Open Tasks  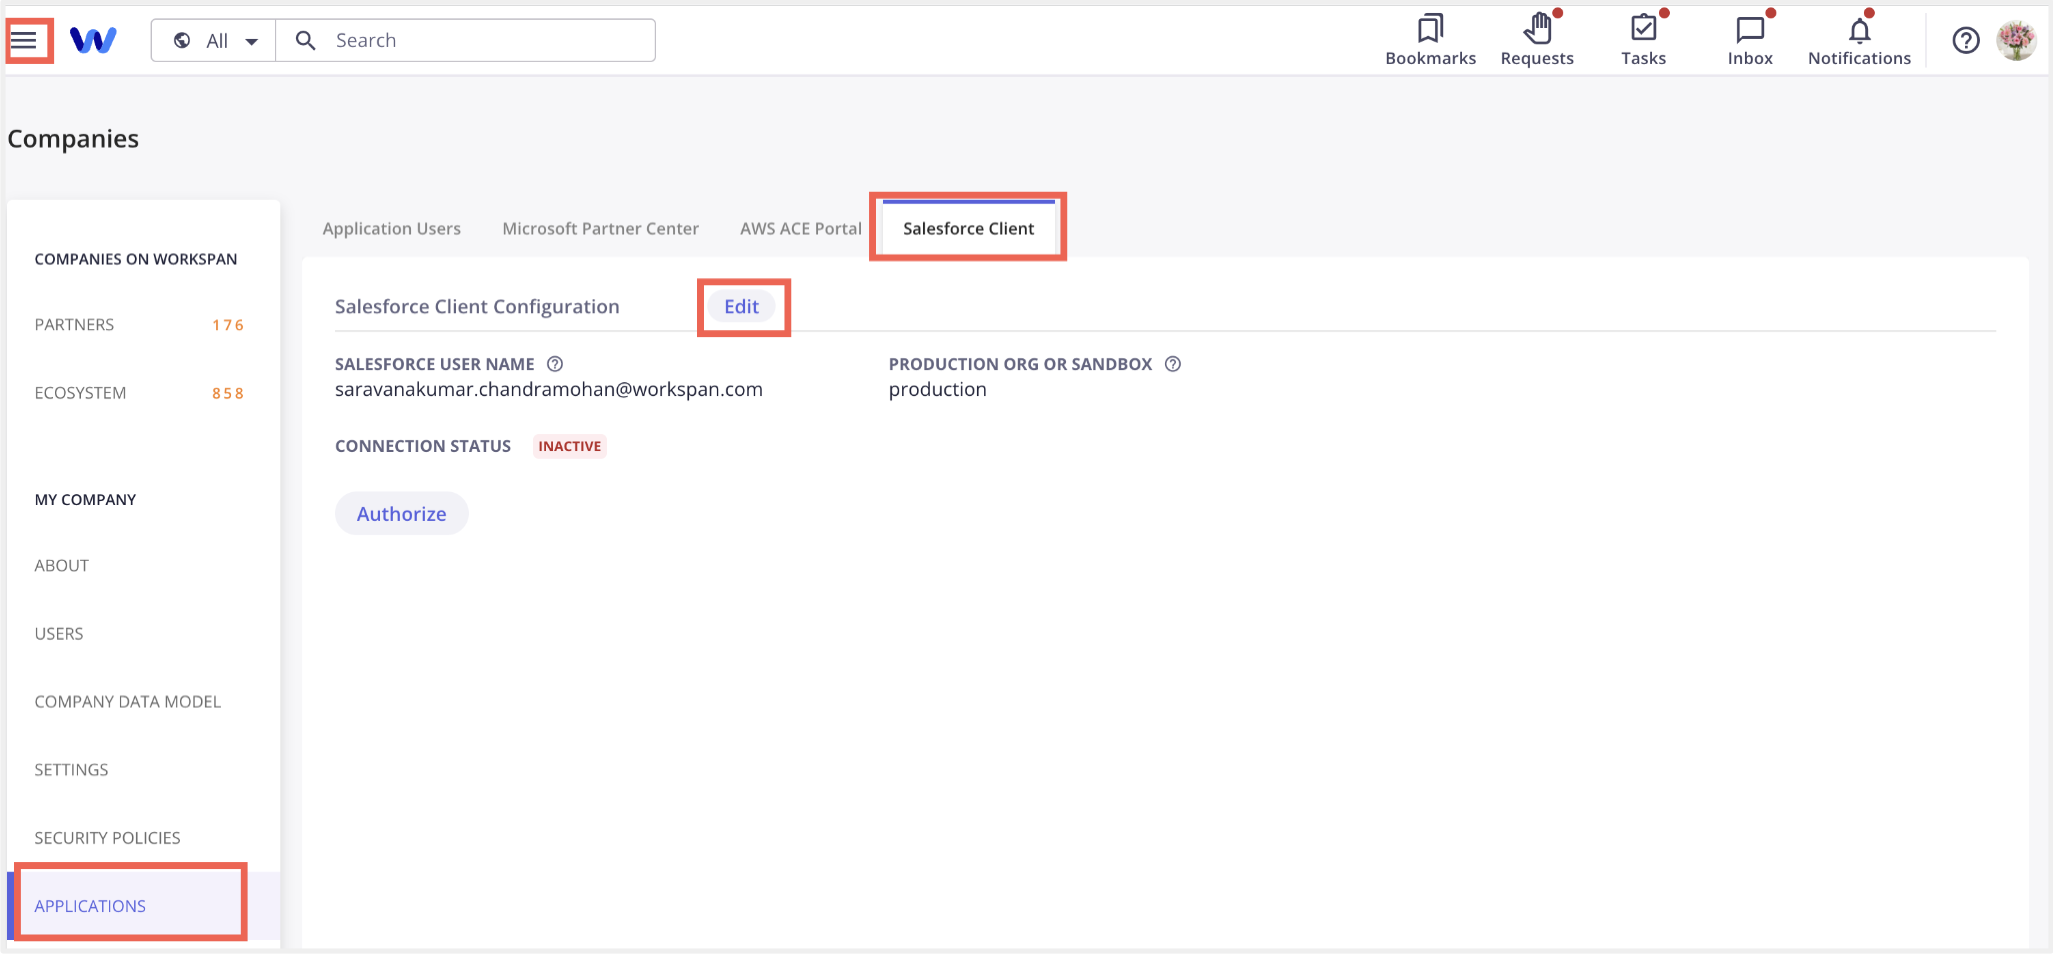(1643, 41)
